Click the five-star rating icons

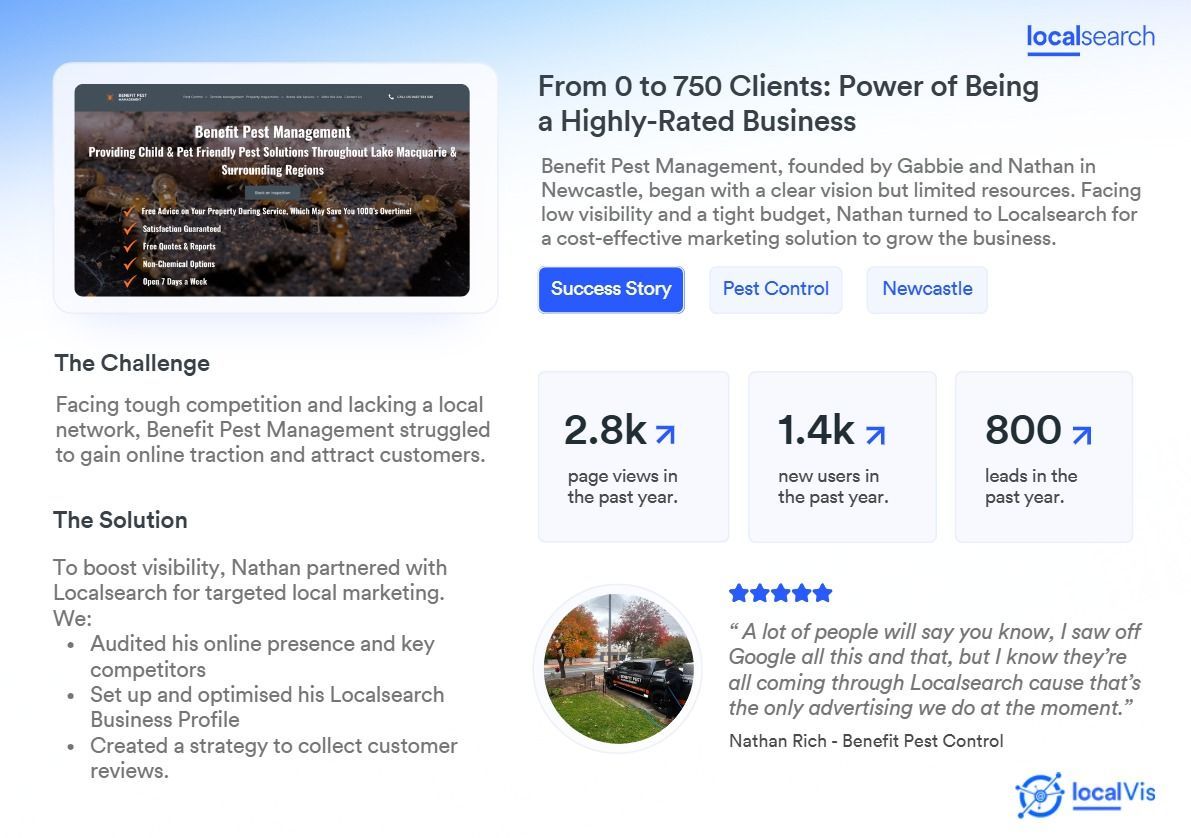coord(780,593)
